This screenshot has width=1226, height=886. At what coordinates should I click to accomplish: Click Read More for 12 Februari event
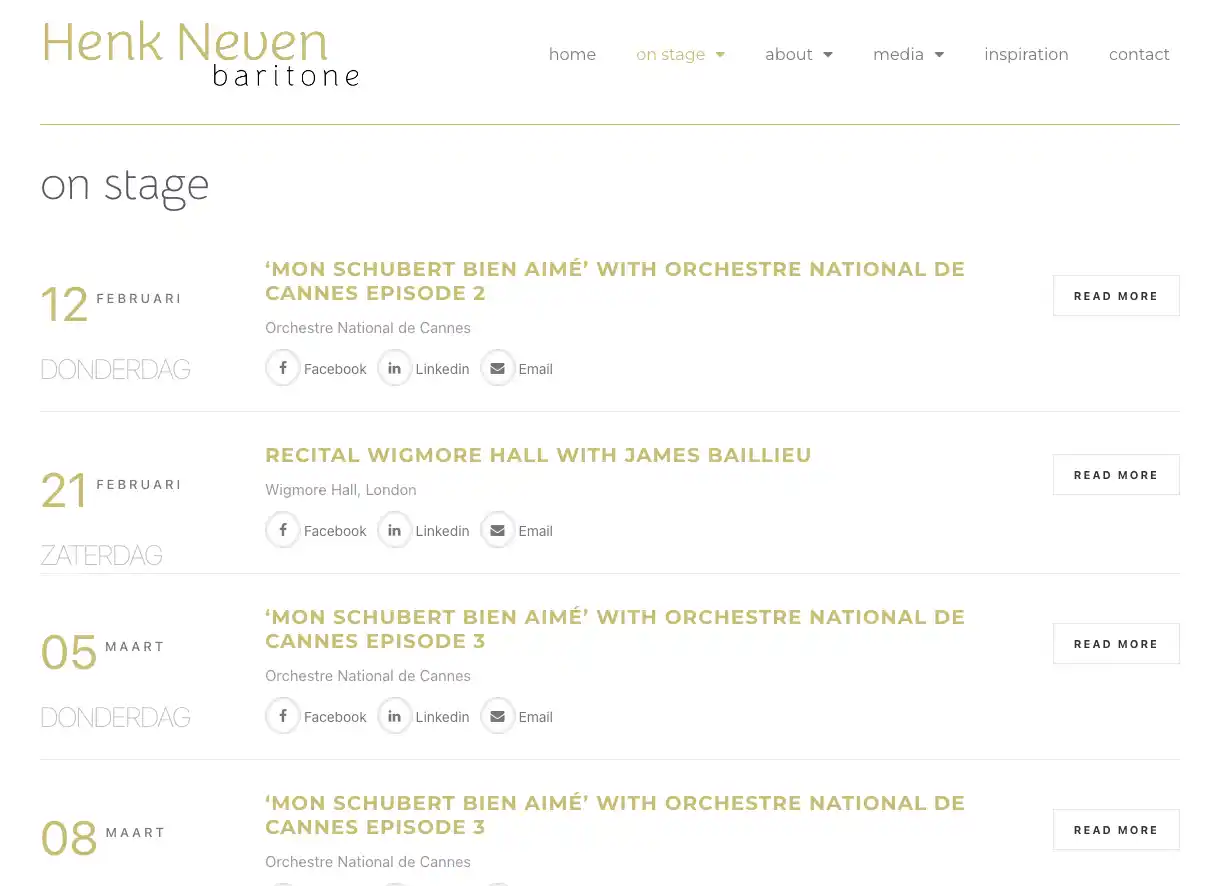click(x=1115, y=296)
